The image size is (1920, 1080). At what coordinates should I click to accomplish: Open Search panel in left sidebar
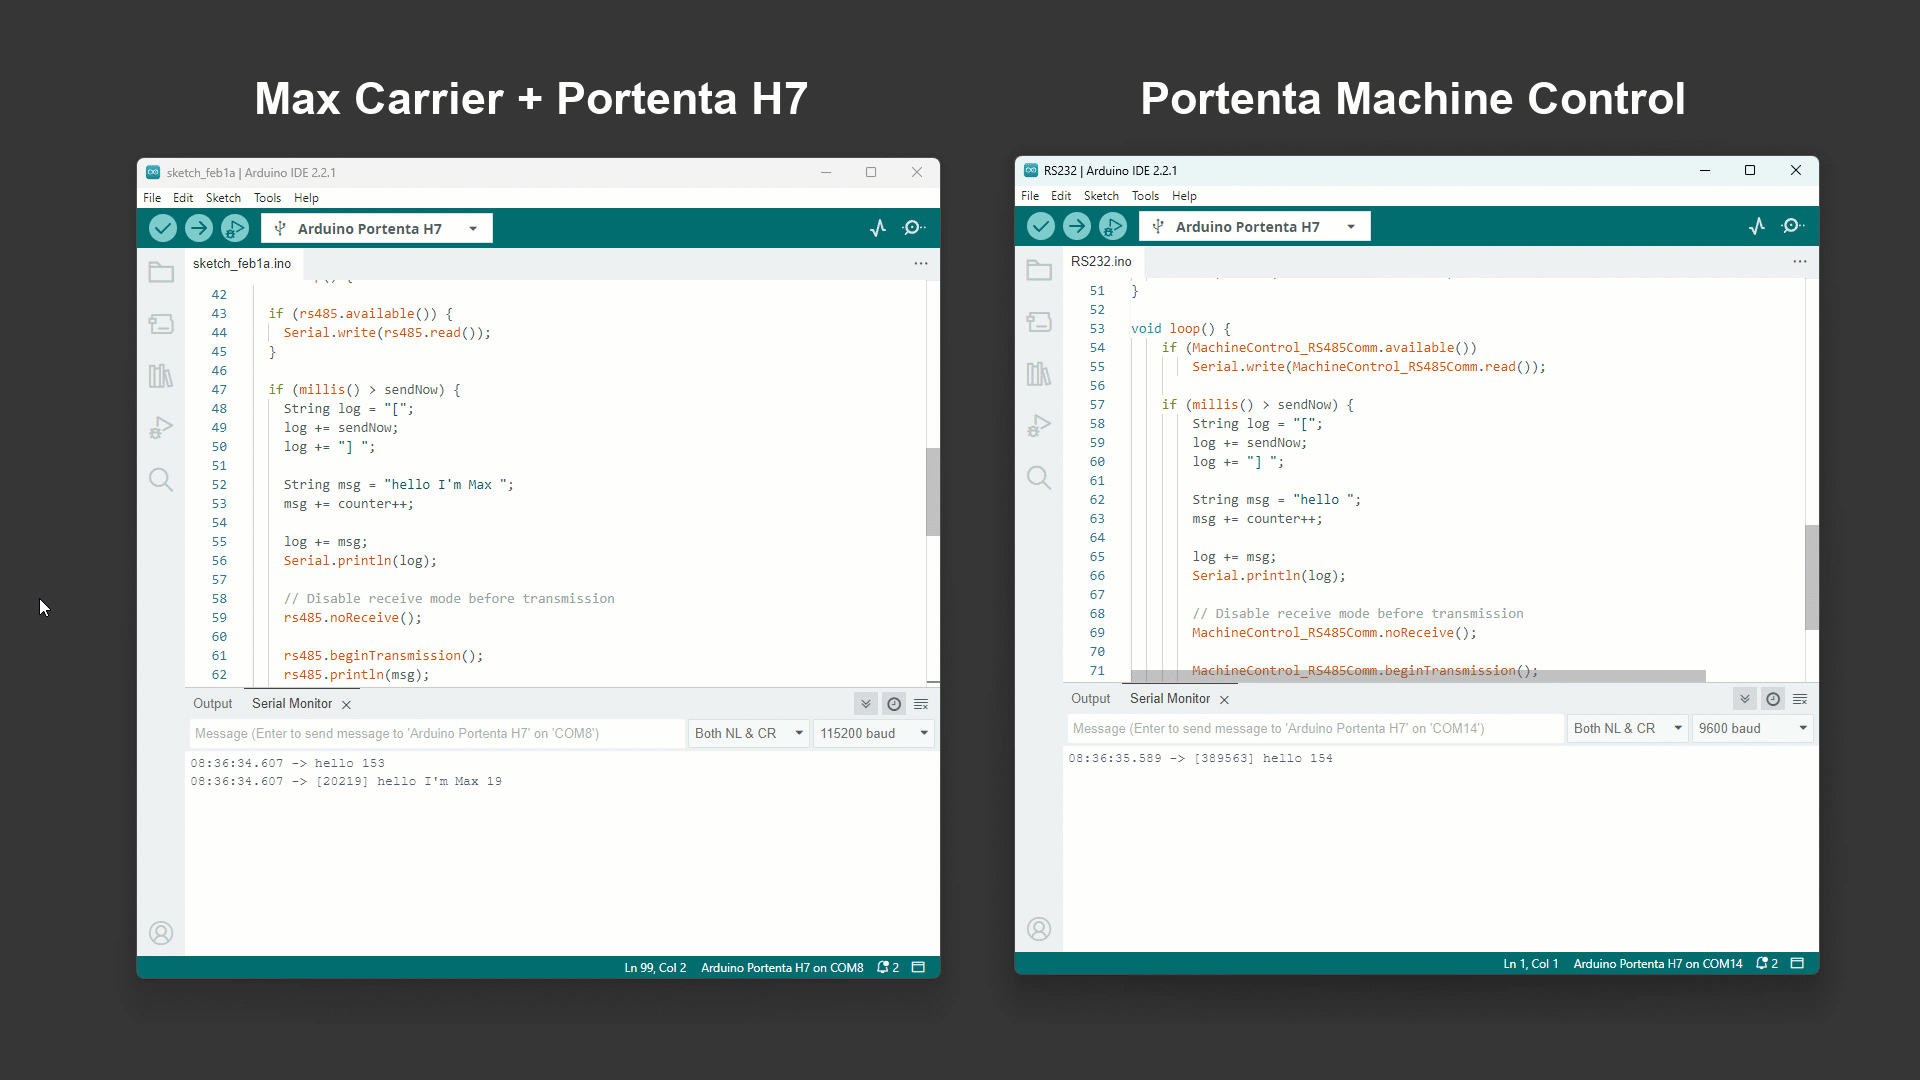(x=161, y=479)
